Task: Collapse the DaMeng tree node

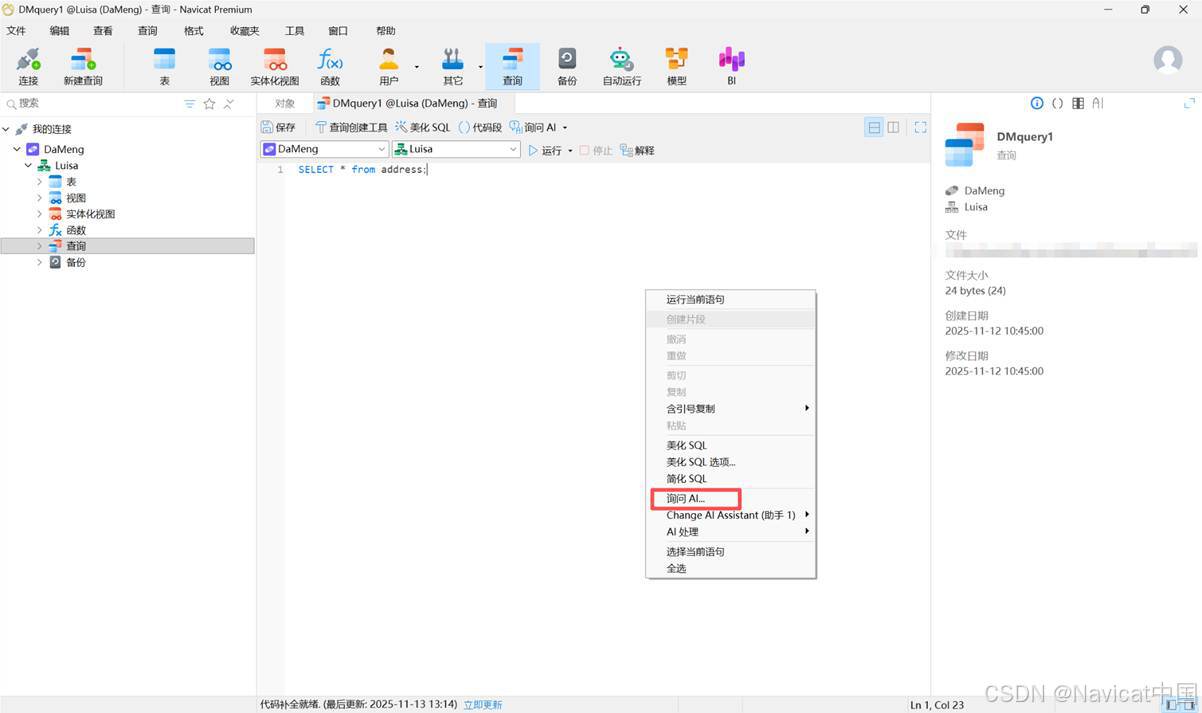Action: click(17, 149)
